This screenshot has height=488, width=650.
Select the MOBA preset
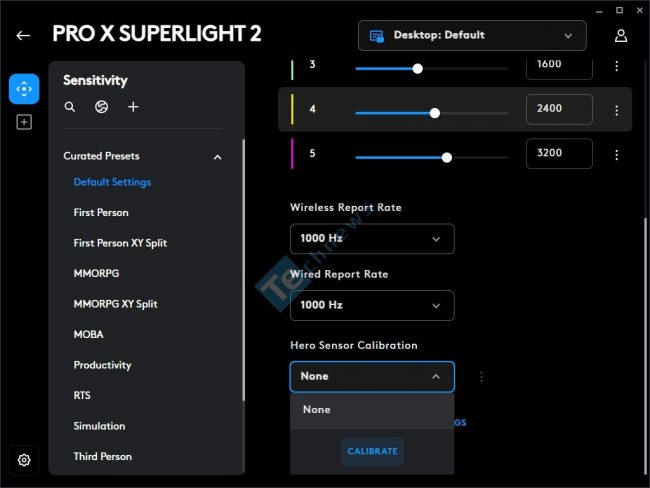click(88, 335)
